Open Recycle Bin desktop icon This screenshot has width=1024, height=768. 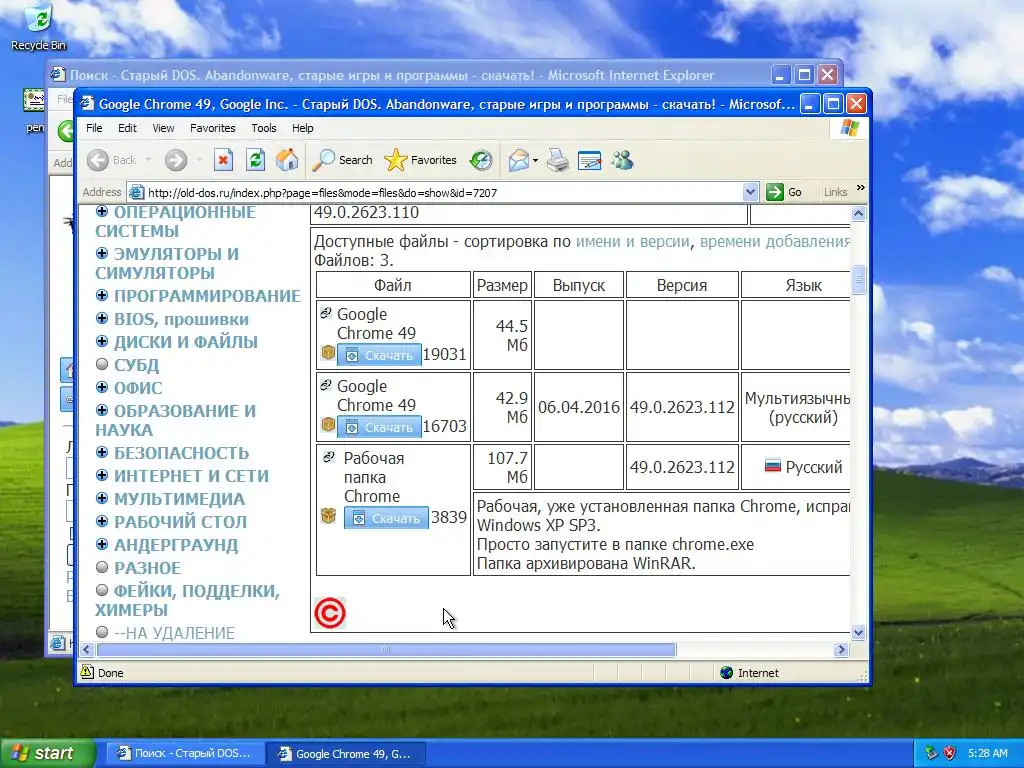39,27
